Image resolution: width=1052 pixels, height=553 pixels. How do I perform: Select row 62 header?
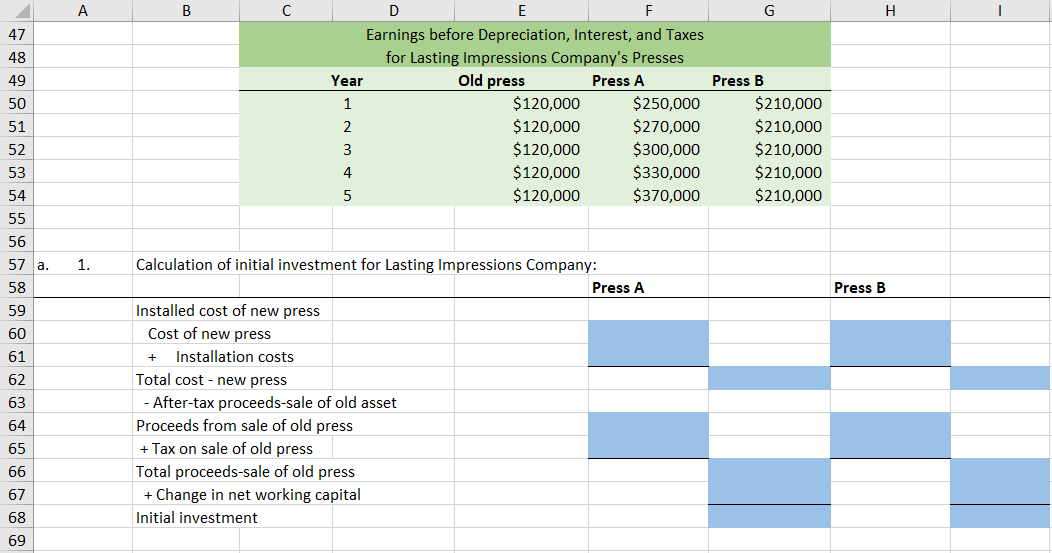tap(17, 379)
